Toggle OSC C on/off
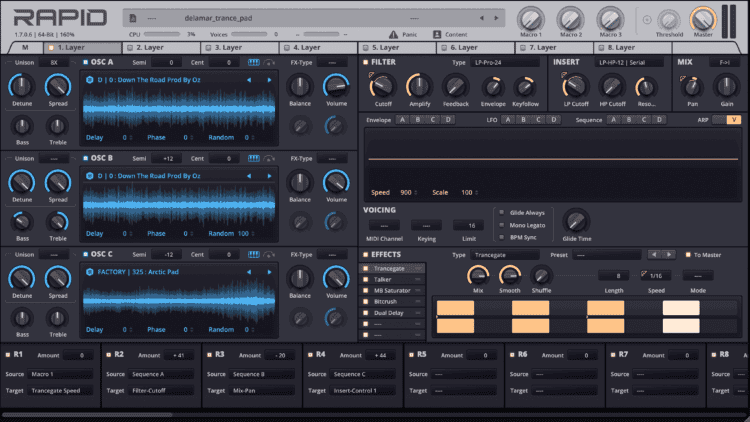Viewport: 750px width, 422px height. pyautogui.click(x=86, y=255)
